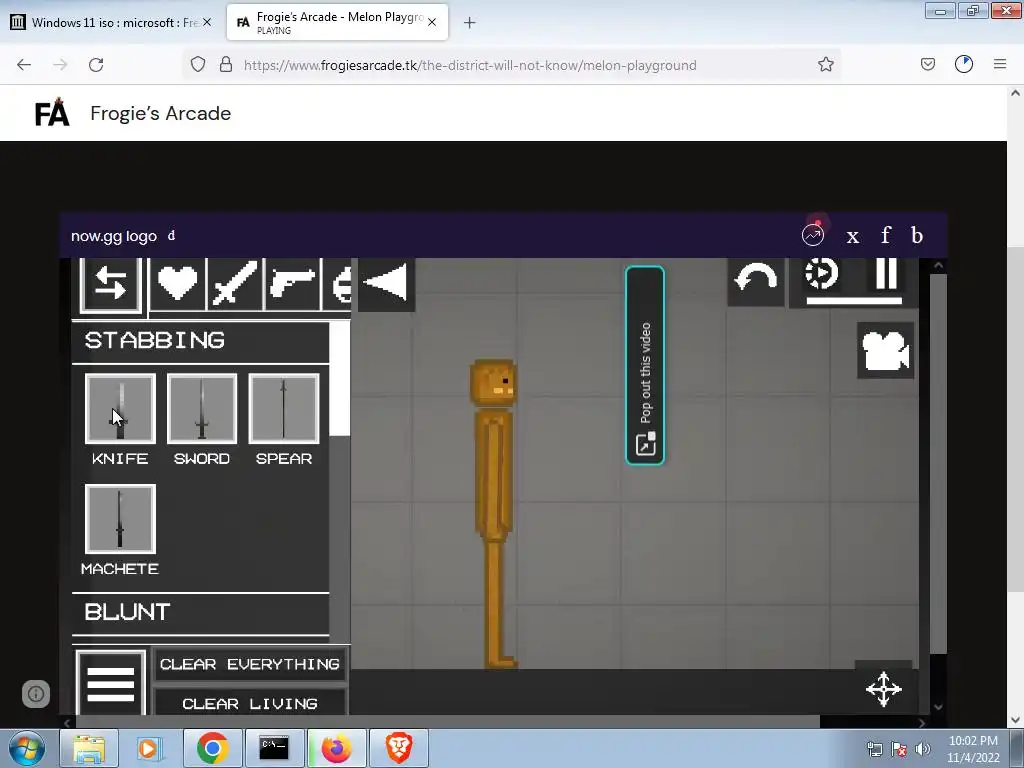Open File Explorer from taskbar
Screen dimensions: 1024x768
(x=89, y=748)
